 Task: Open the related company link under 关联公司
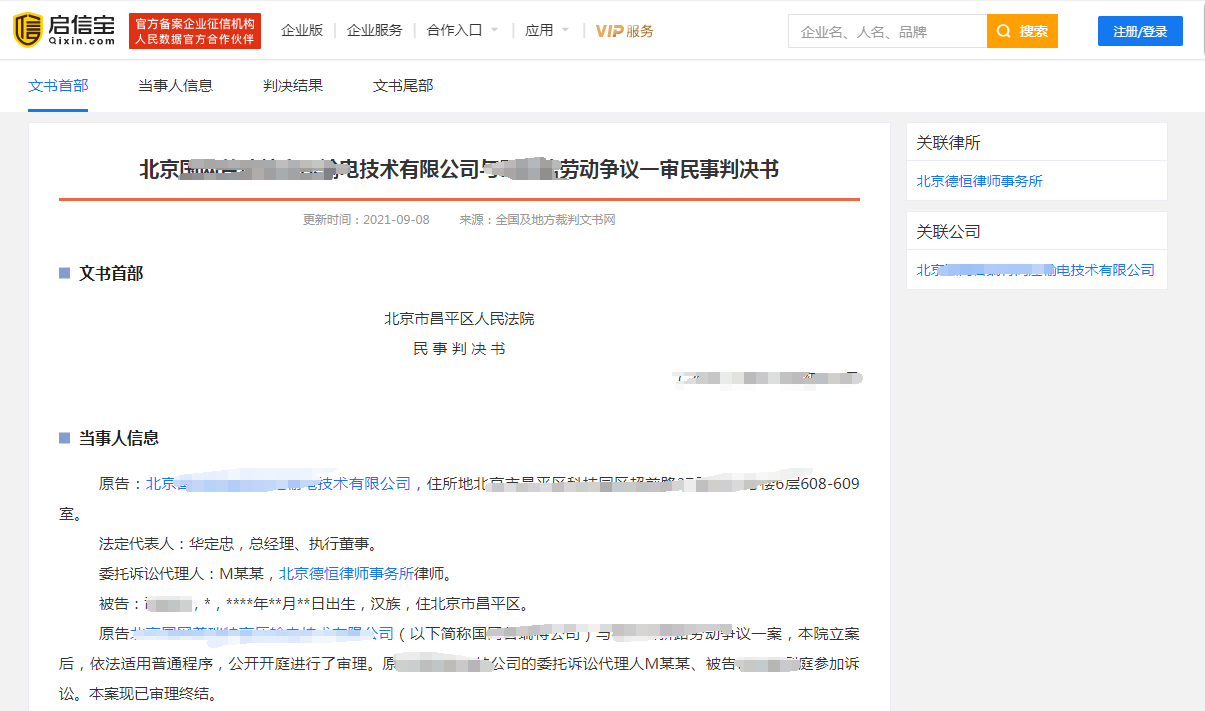[1035, 270]
